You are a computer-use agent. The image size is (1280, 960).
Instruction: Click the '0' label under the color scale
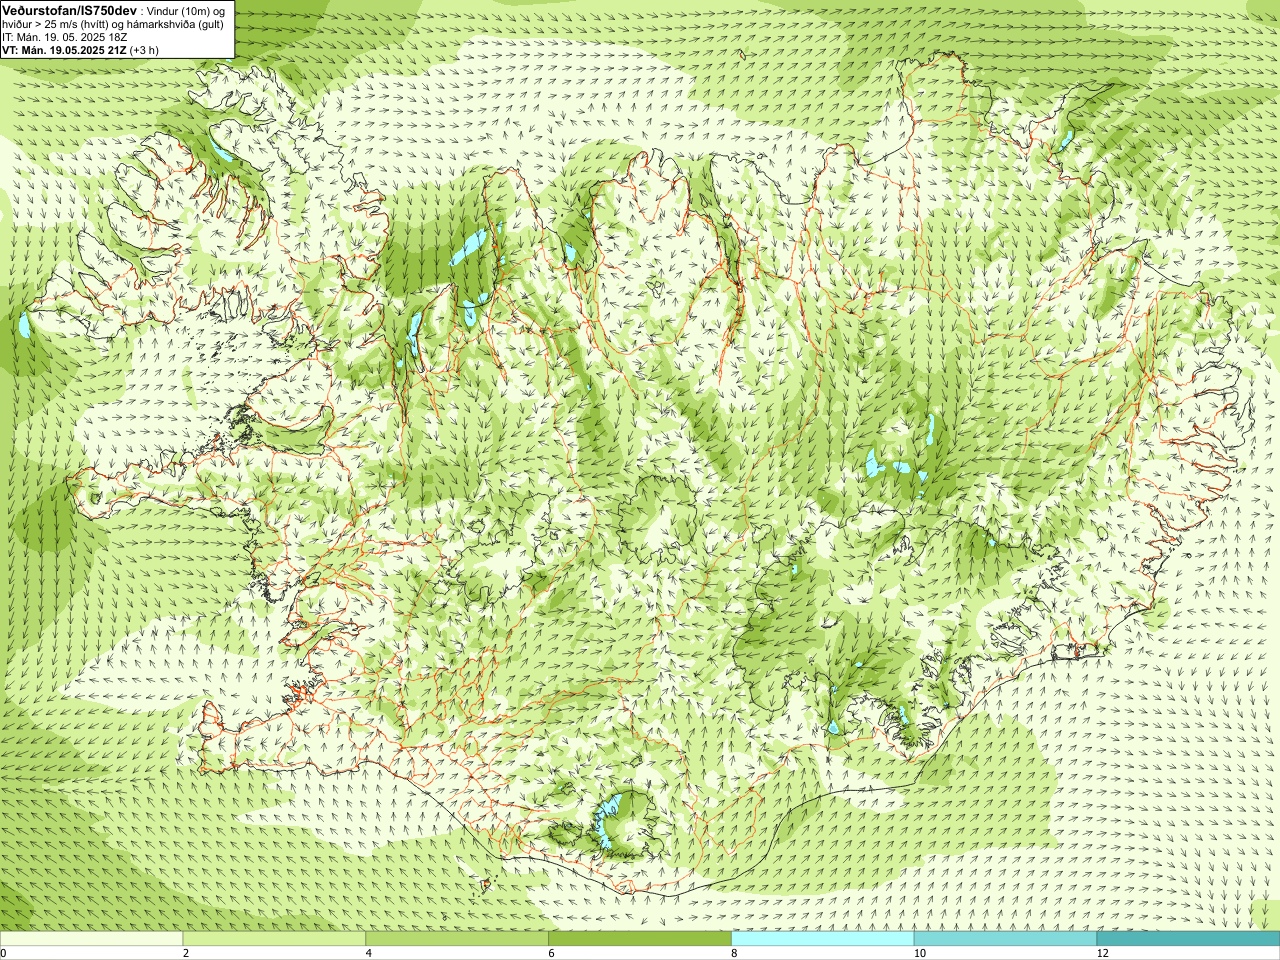(3, 953)
